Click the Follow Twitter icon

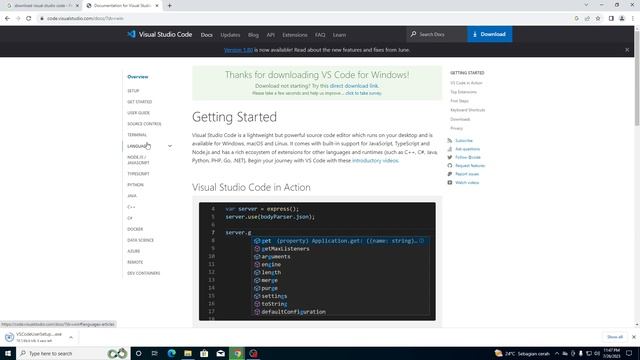click(x=450, y=157)
